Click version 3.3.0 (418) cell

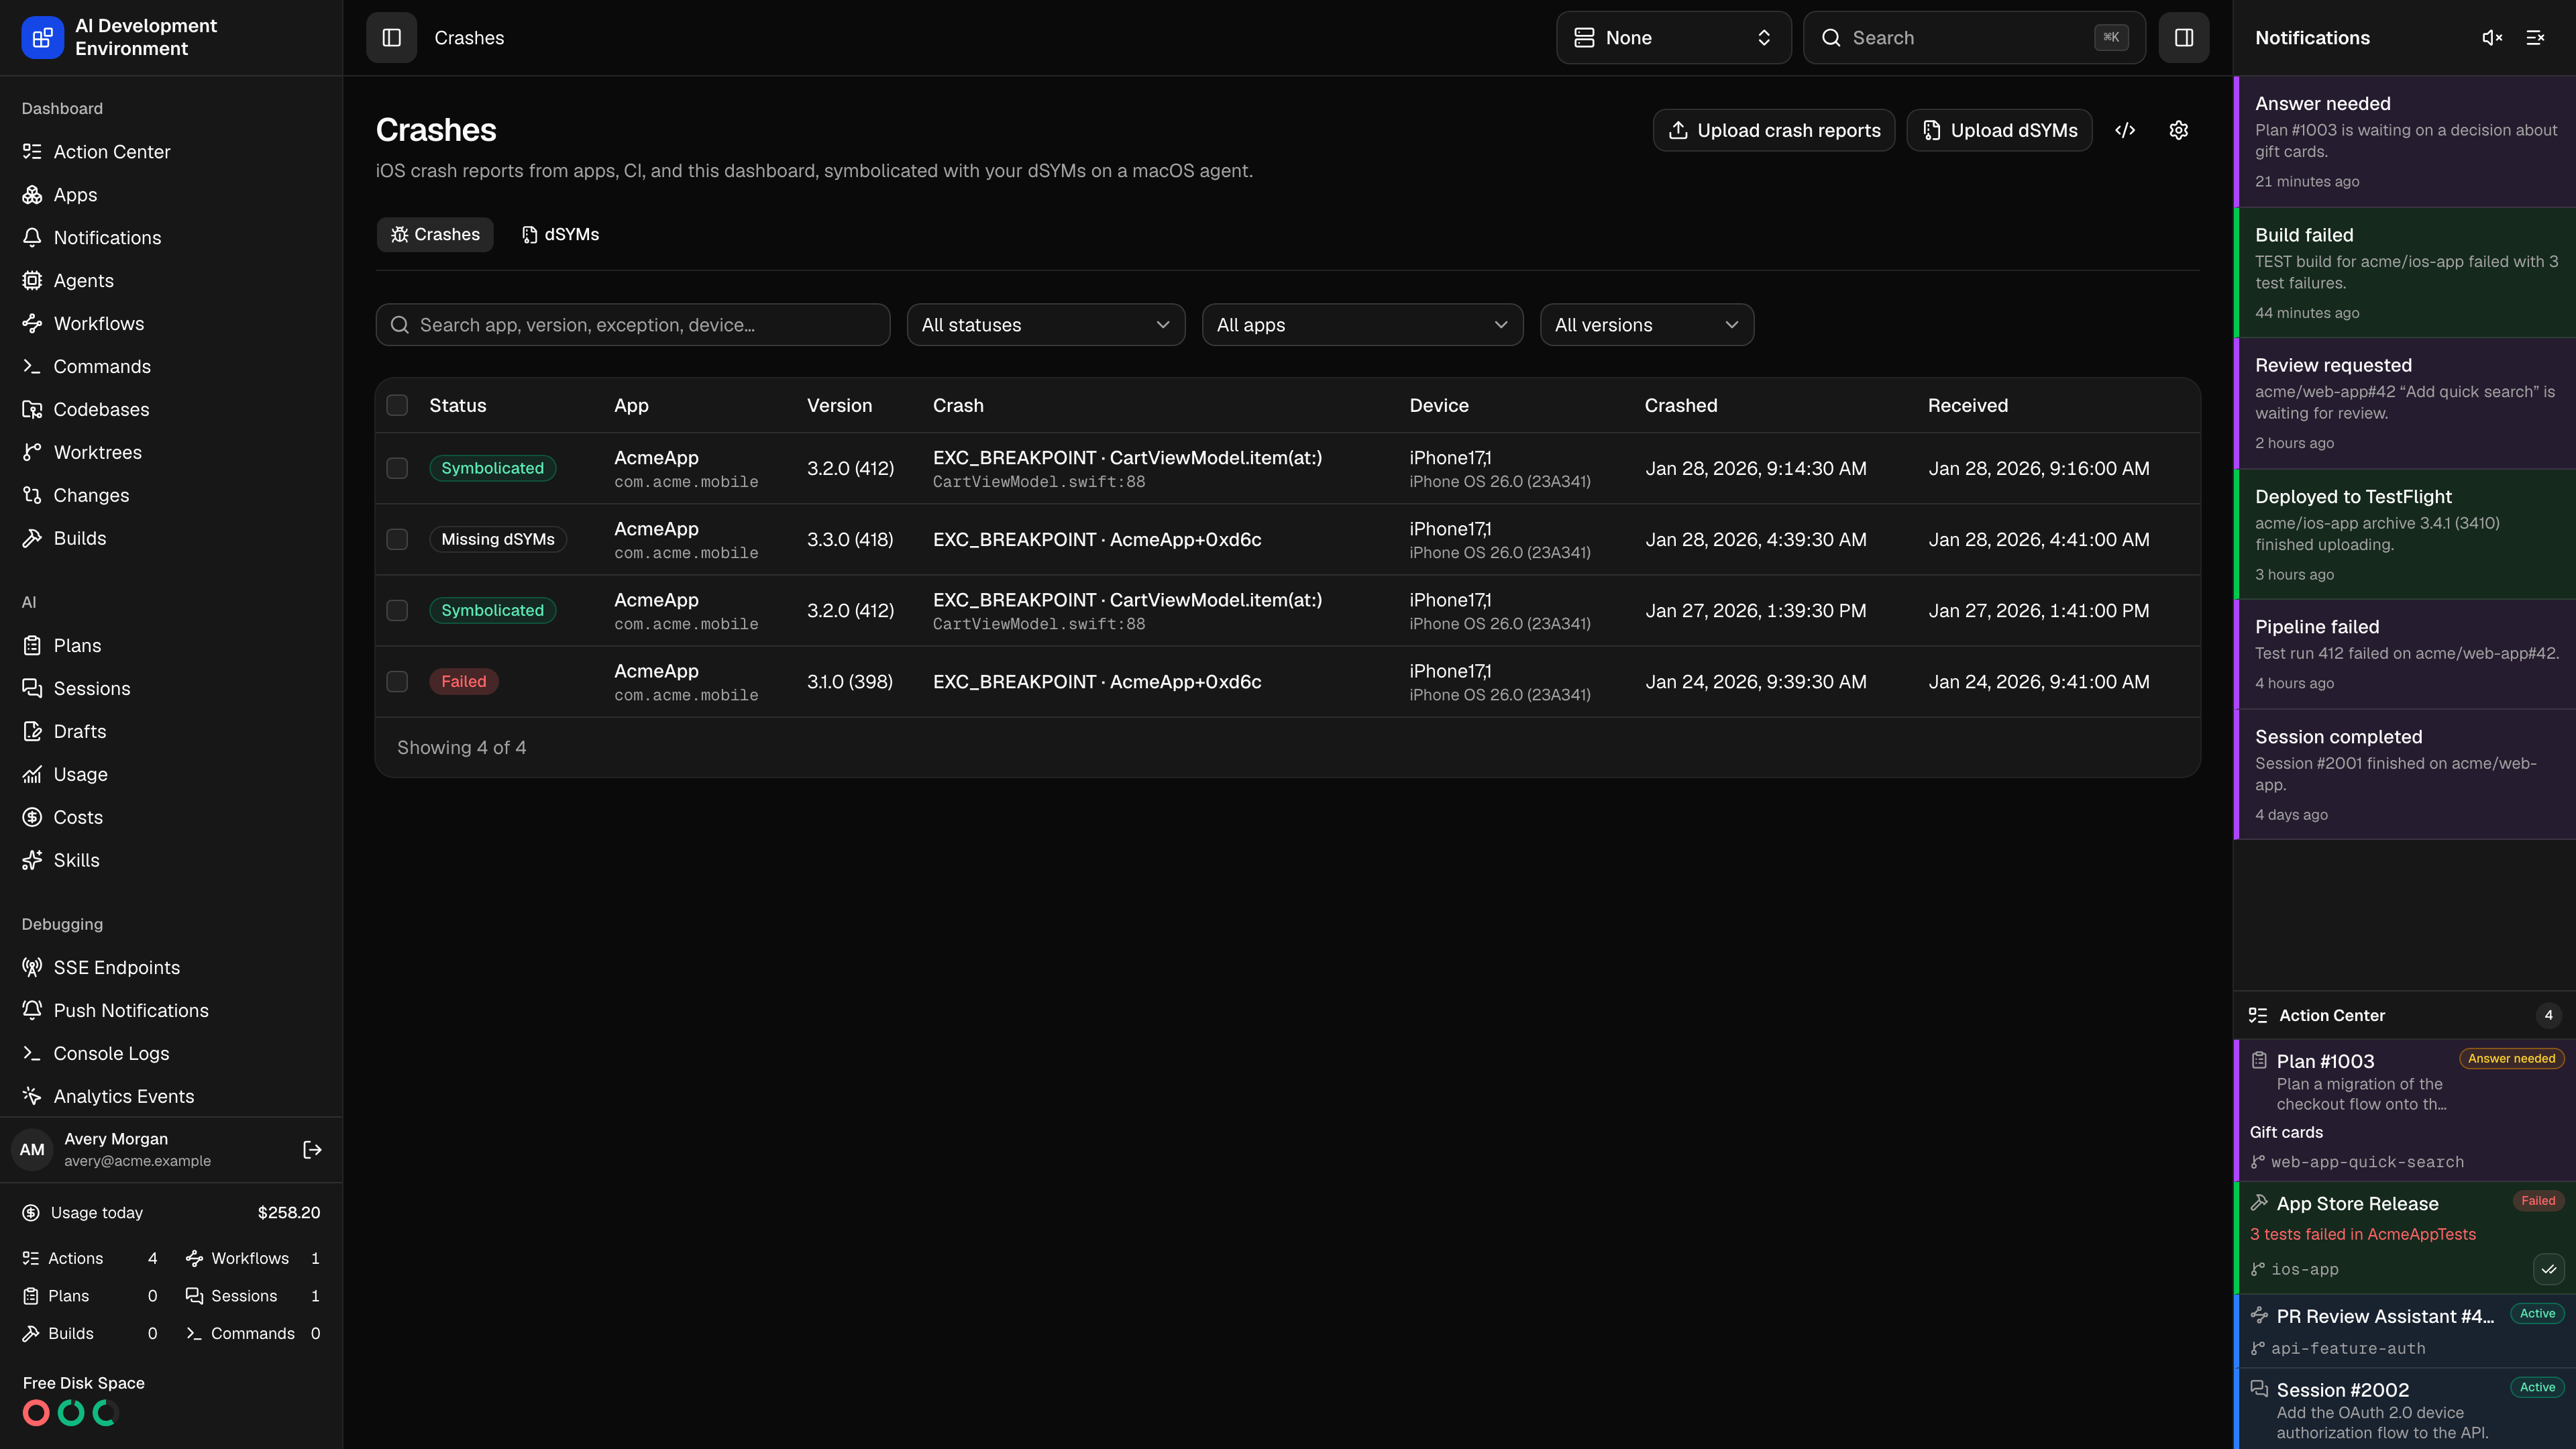coord(850,539)
